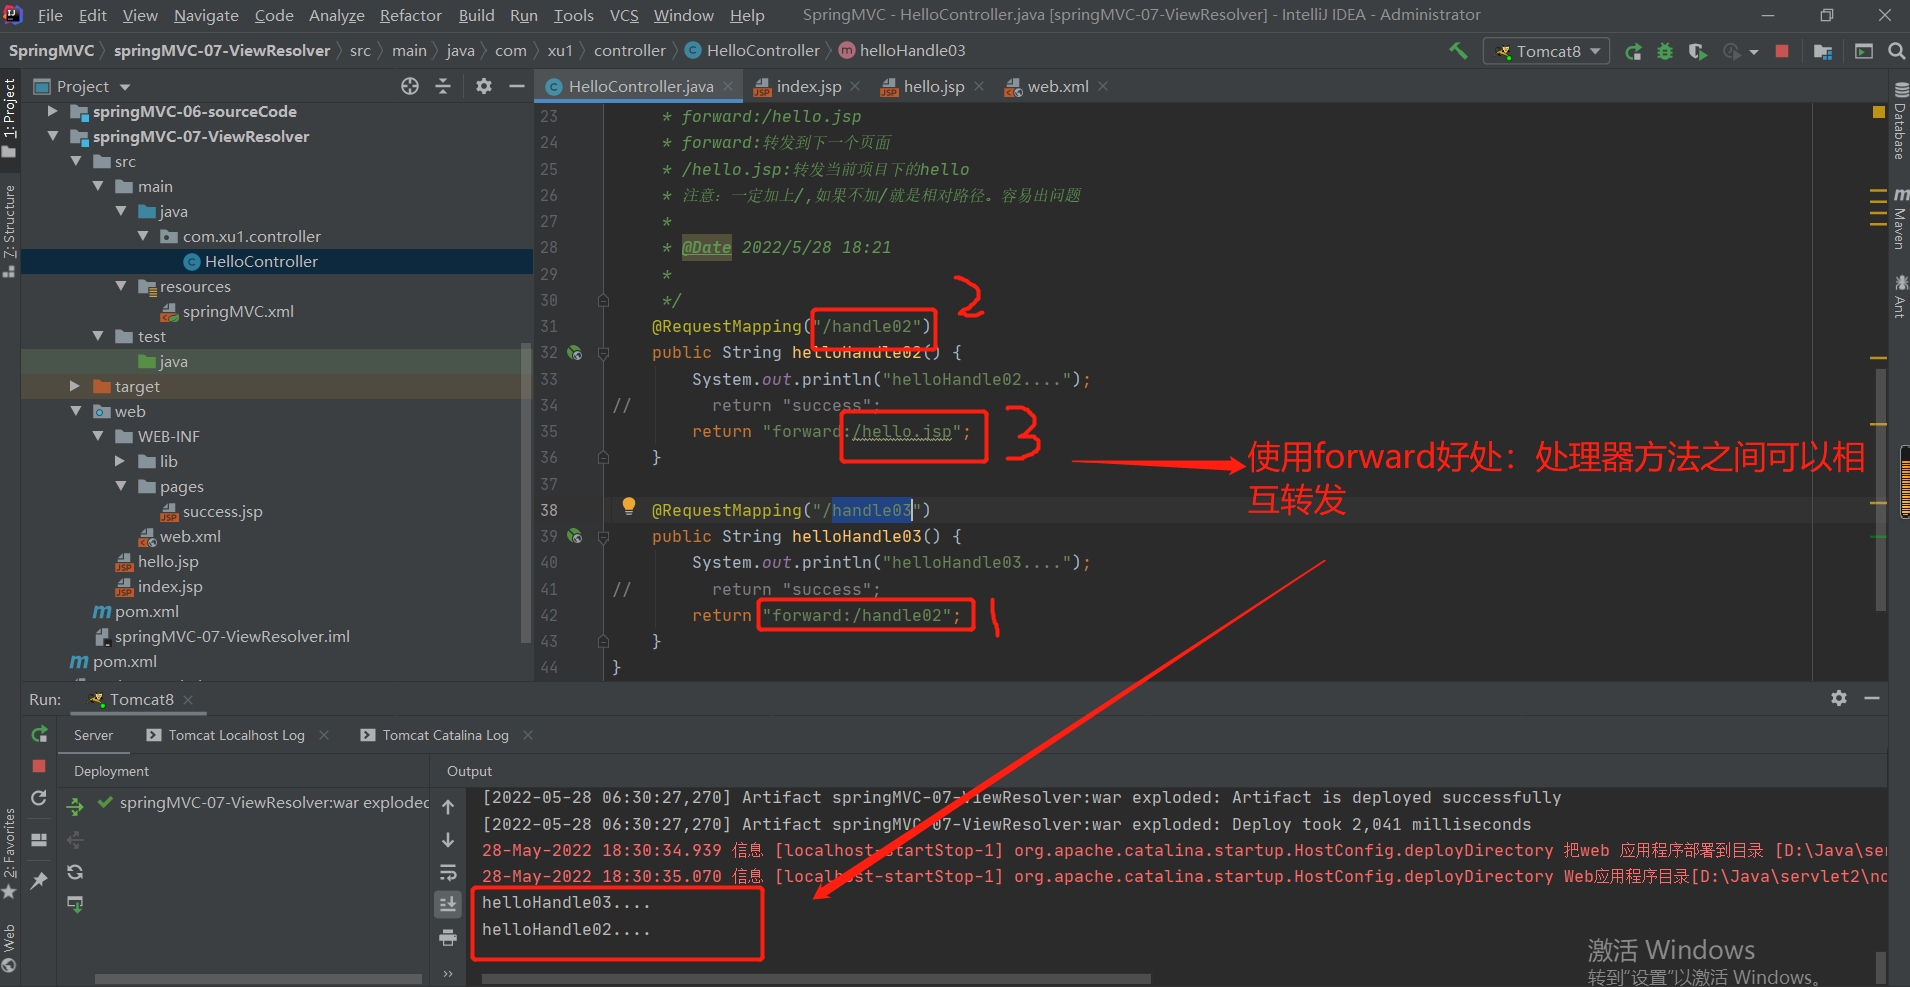This screenshot has height=987, width=1910.
Task: Expand the lib folder
Action: (x=120, y=461)
